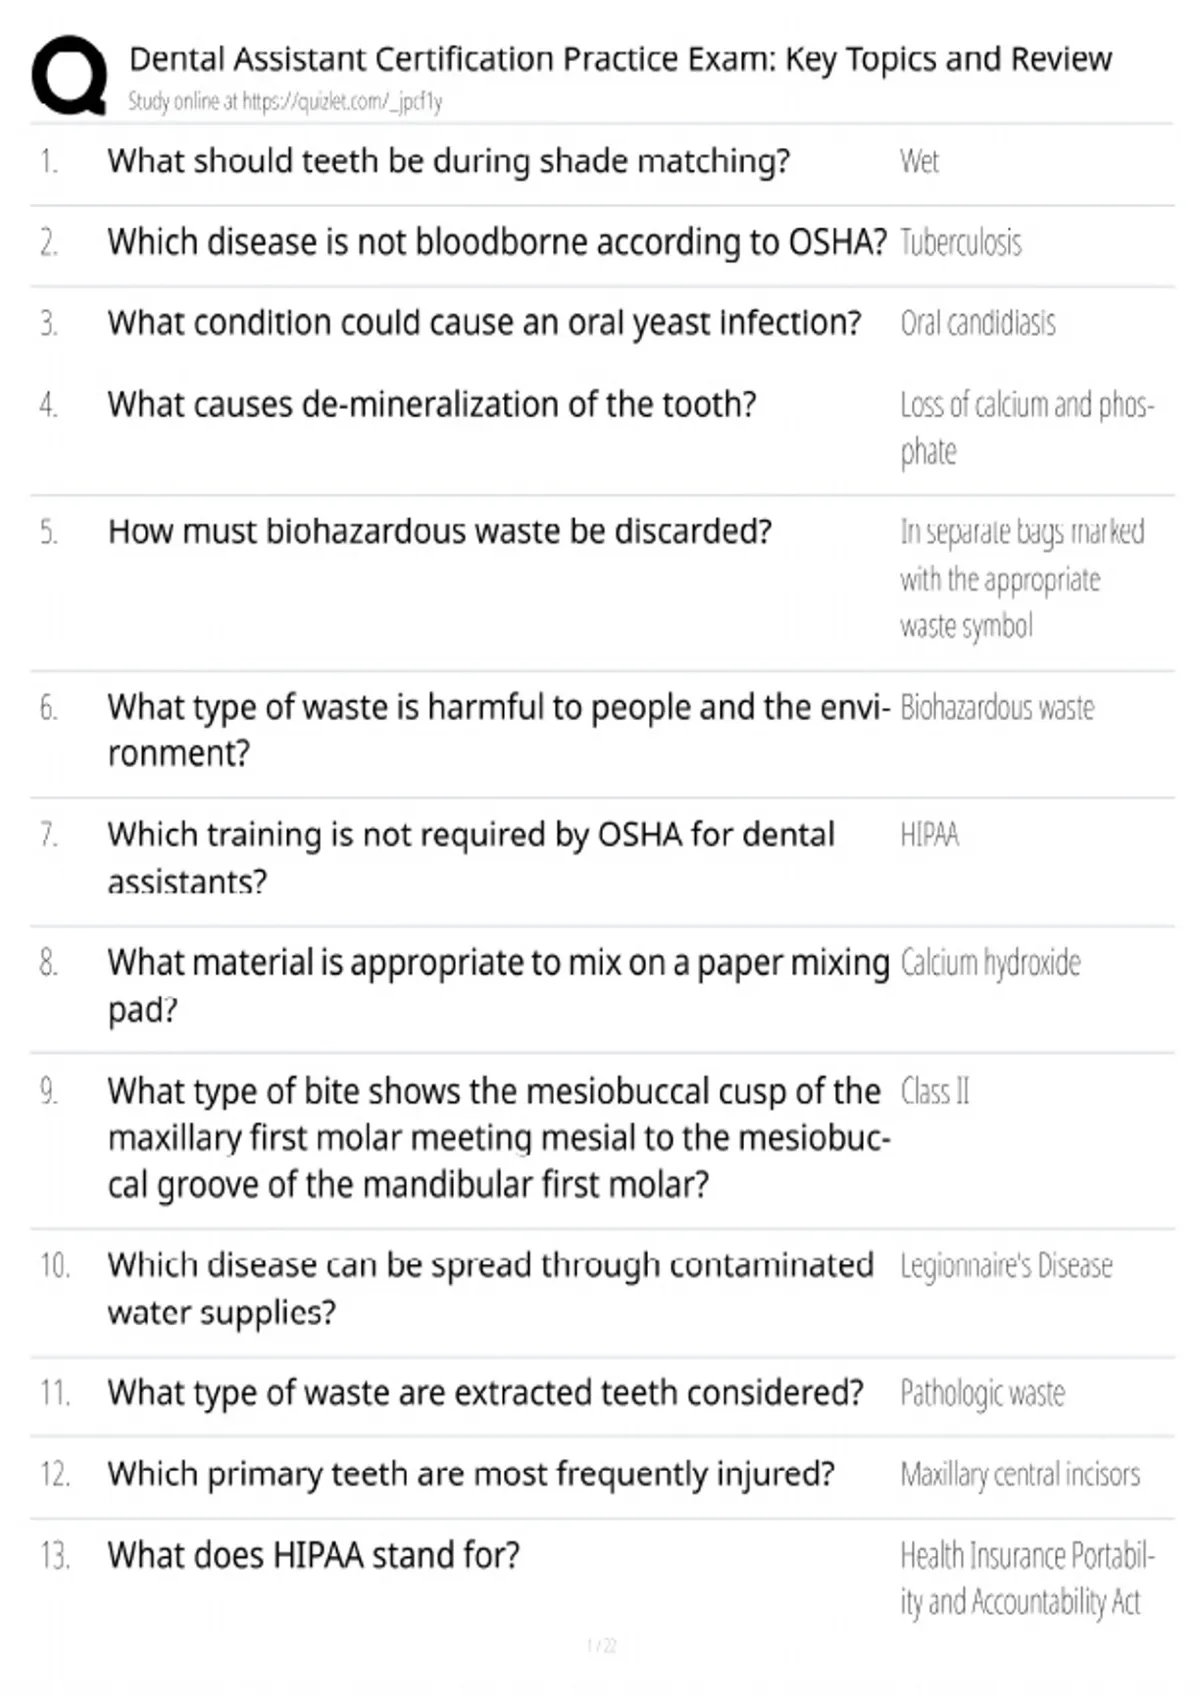Click the answer 'HIPAA' for question 7
The image size is (1200, 1700).
(x=929, y=834)
